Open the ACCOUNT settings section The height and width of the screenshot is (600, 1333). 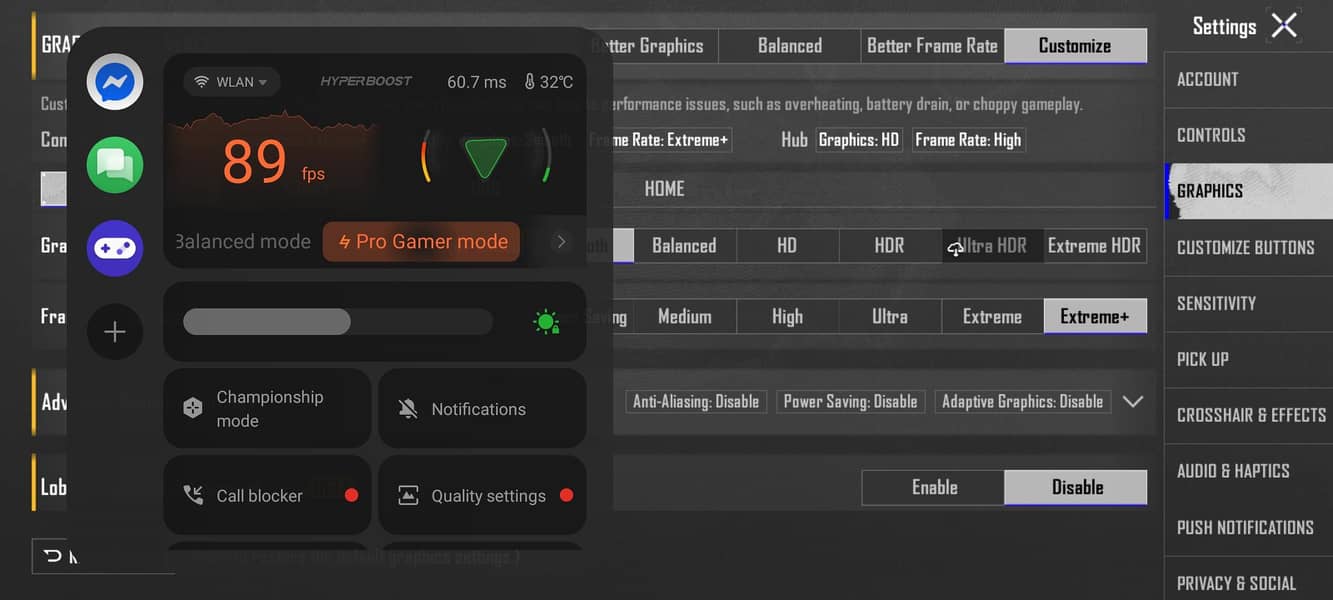[1249, 80]
